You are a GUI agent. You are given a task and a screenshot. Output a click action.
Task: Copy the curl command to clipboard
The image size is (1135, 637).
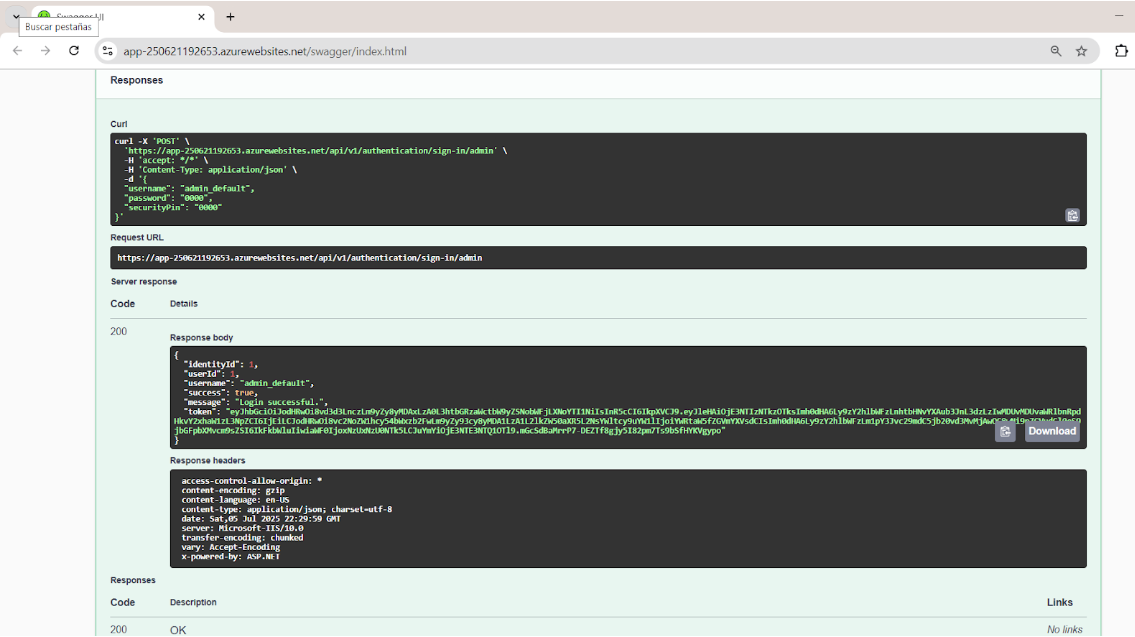pos(1072,215)
